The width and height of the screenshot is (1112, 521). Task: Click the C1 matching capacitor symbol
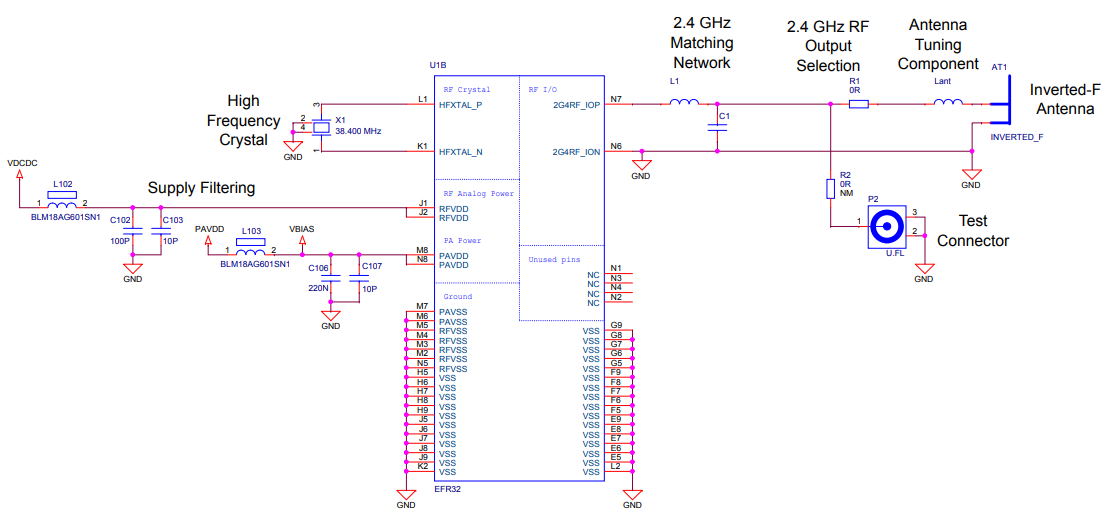[x=717, y=128]
